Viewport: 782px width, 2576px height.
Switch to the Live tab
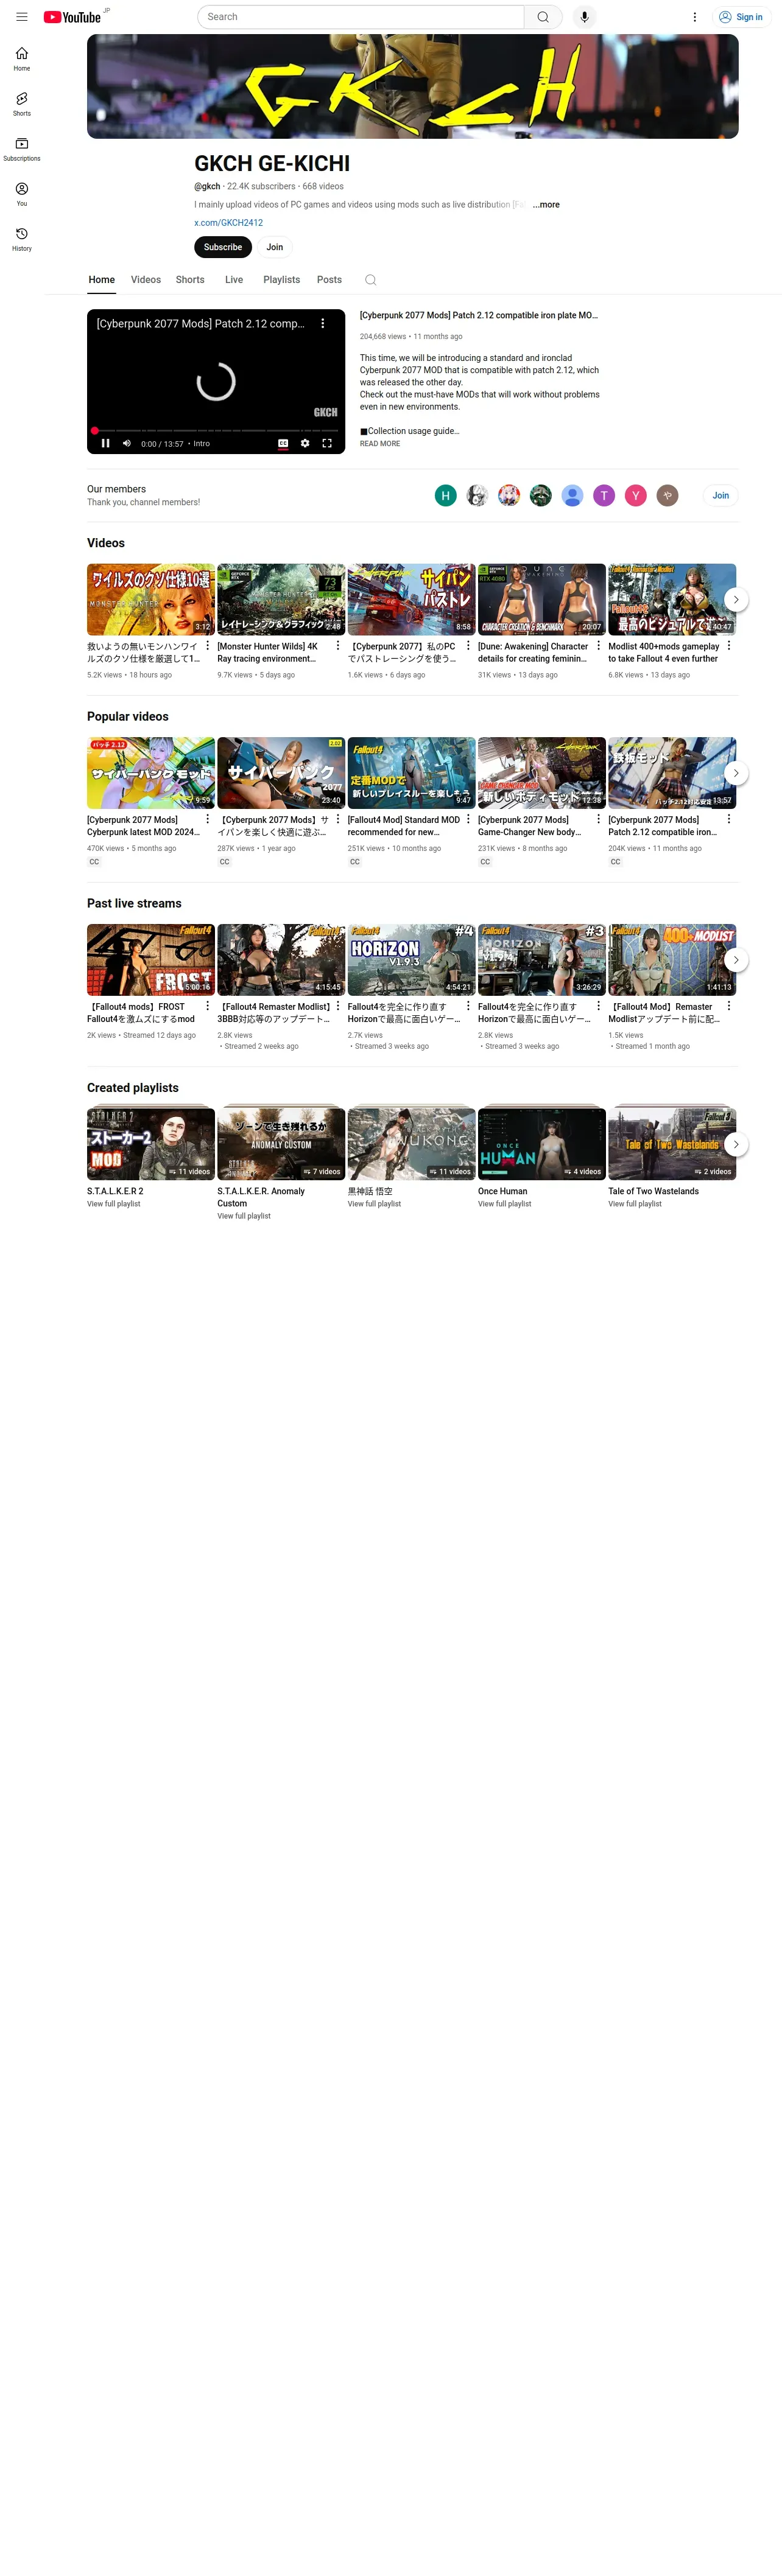[234, 280]
